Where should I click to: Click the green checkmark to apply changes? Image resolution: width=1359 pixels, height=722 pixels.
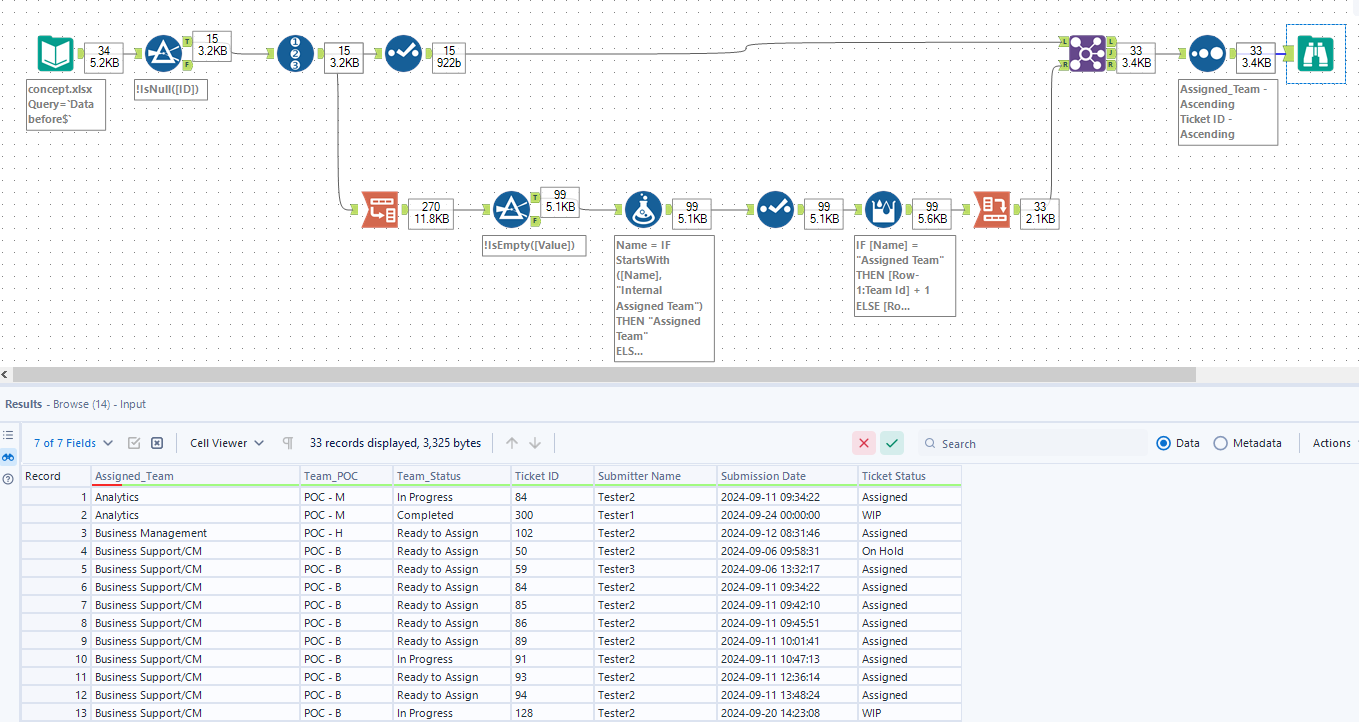coord(891,442)
